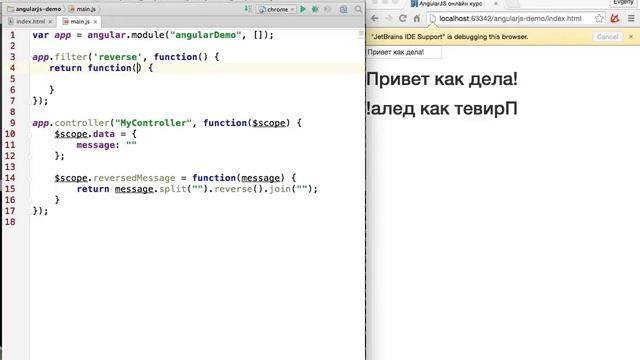Toggle fold marker at line 14
The width and height of the screenshot is (640, 360).
pyautogui.click(x=30, y=178)
